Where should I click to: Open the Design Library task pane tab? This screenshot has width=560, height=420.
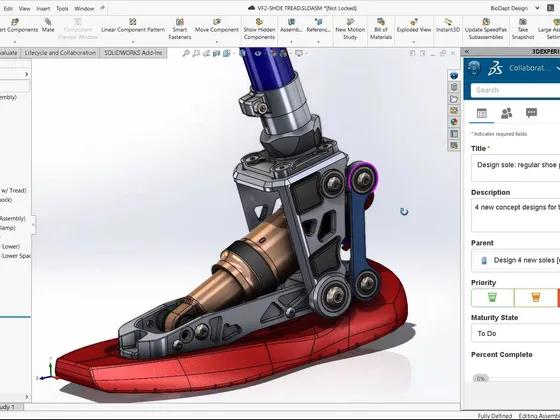click(454, 87)
